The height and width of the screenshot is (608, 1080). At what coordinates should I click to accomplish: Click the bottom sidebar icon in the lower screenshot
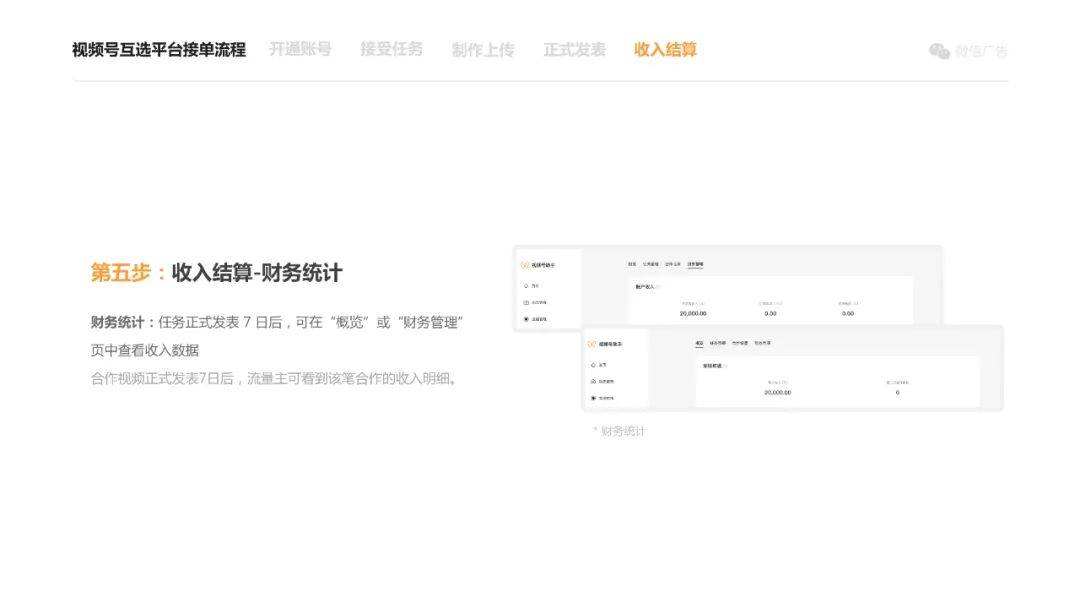pos(593,398)
